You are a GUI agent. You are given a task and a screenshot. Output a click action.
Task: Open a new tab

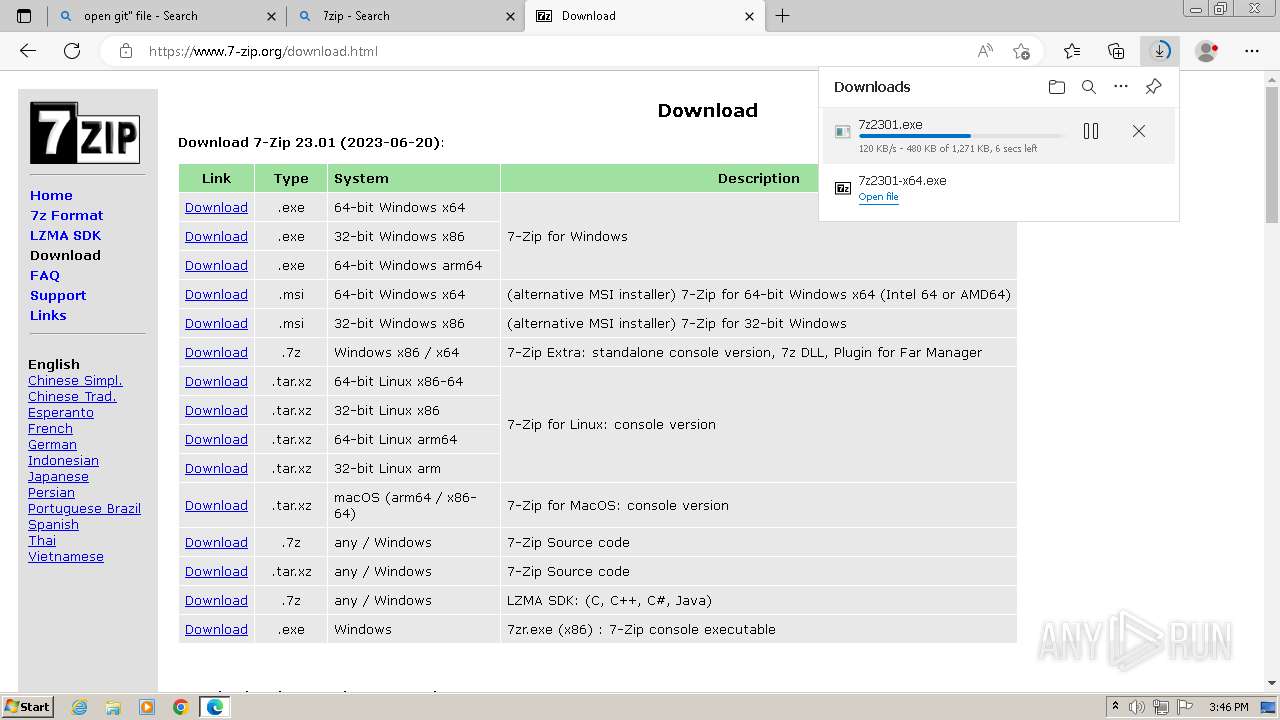click(783, 16)
